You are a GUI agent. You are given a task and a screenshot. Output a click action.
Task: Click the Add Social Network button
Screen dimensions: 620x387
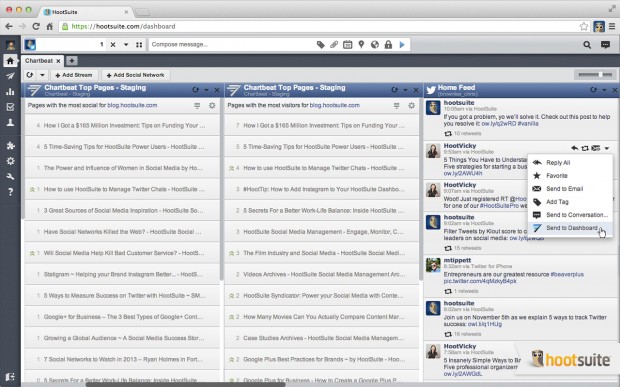coord(136,75)
